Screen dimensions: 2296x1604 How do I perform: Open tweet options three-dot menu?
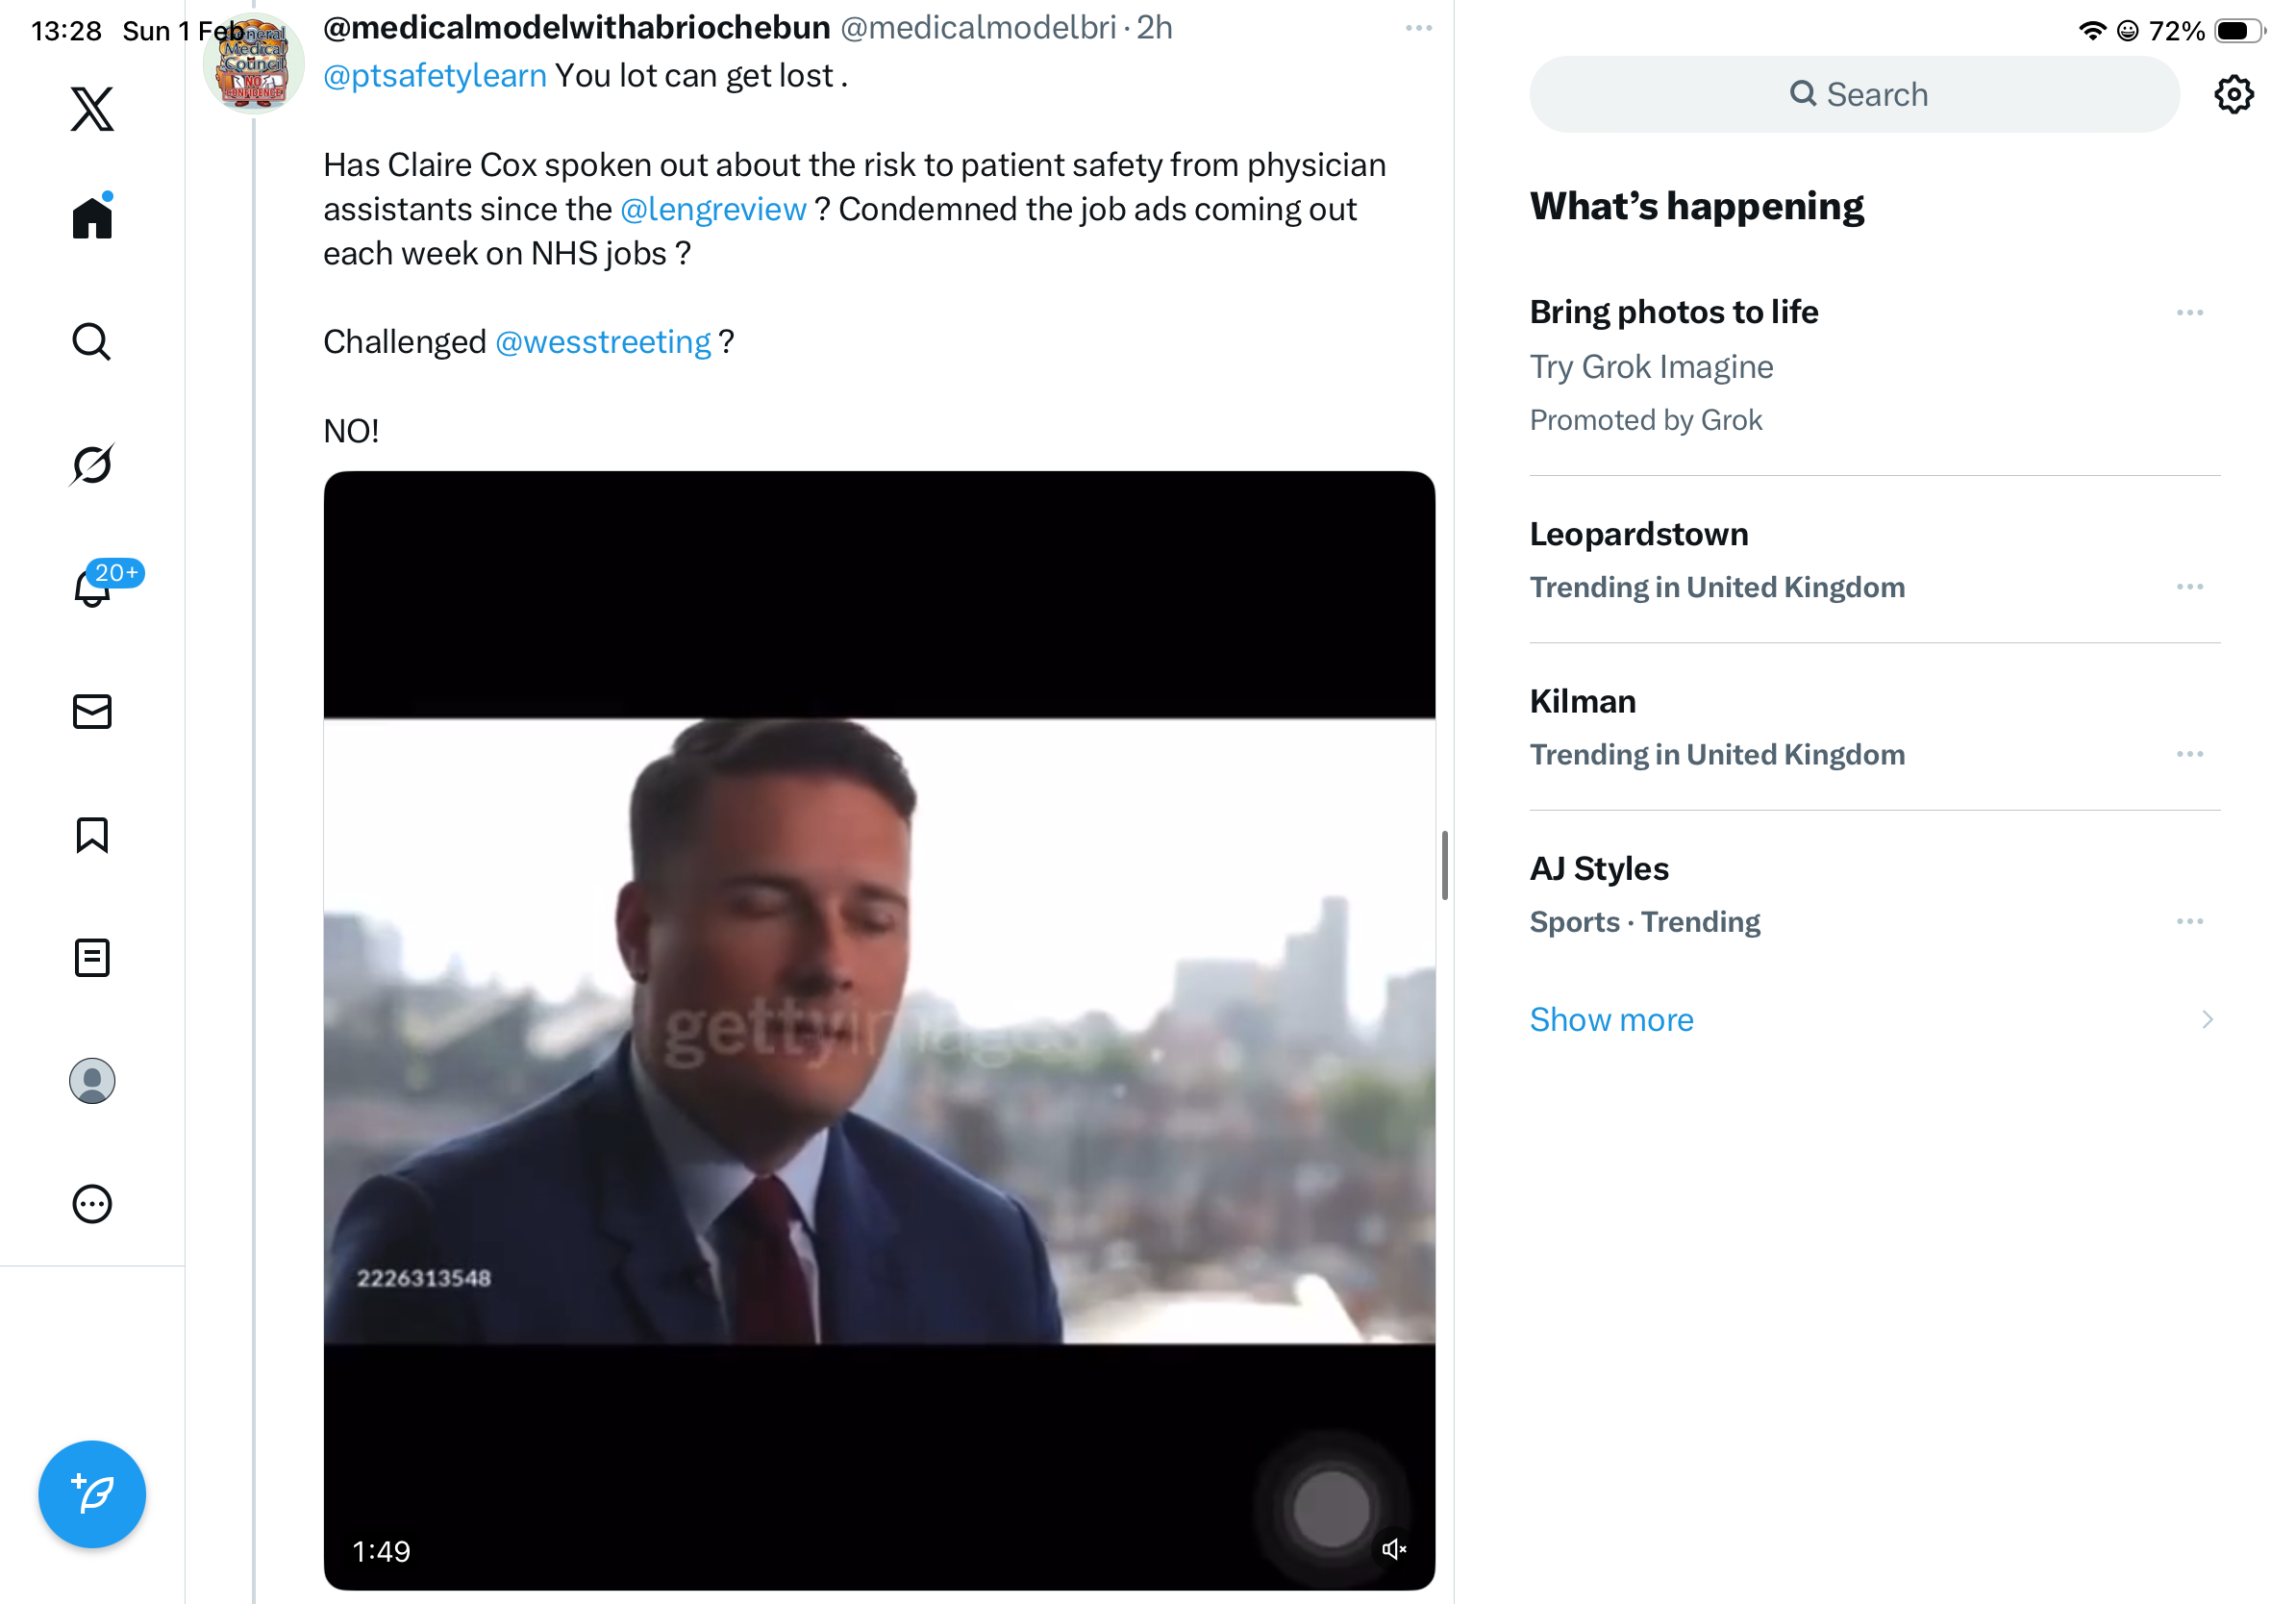pos(1418,28)
